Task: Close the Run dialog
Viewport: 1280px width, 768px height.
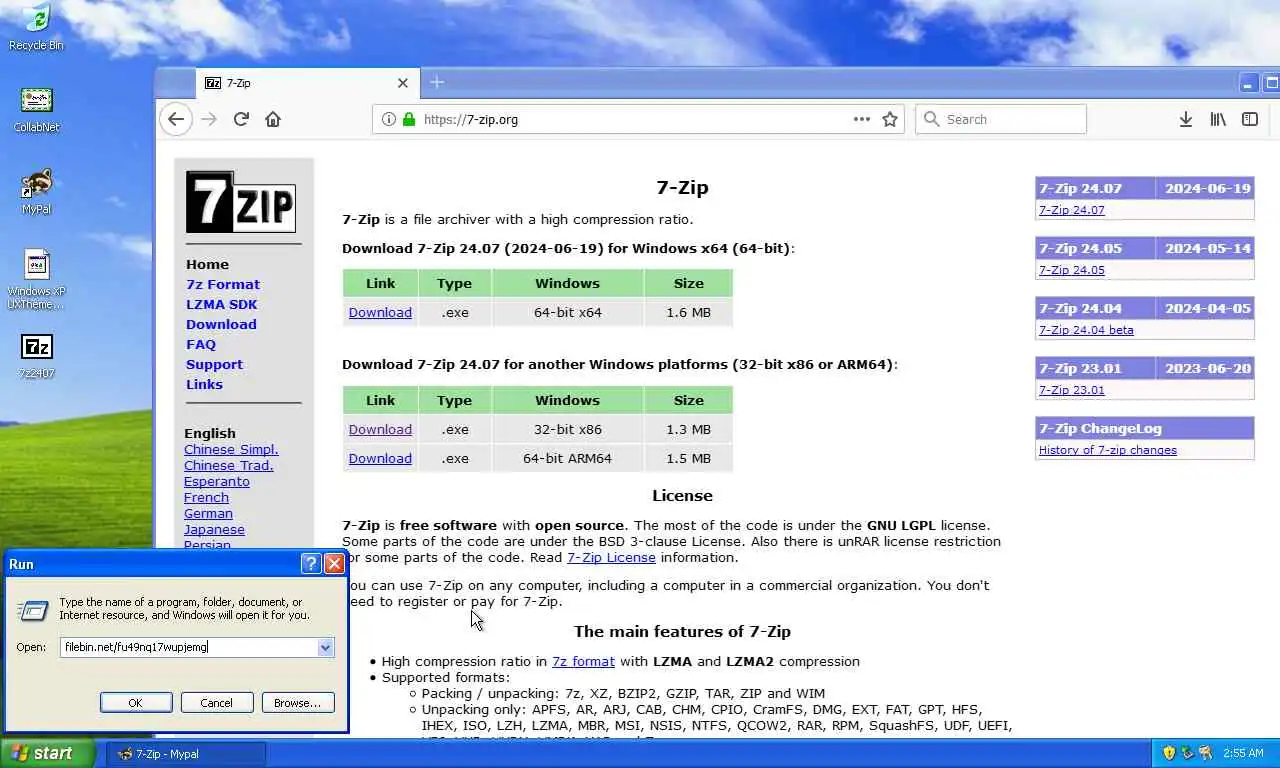Action: click(x=335, y=564)
